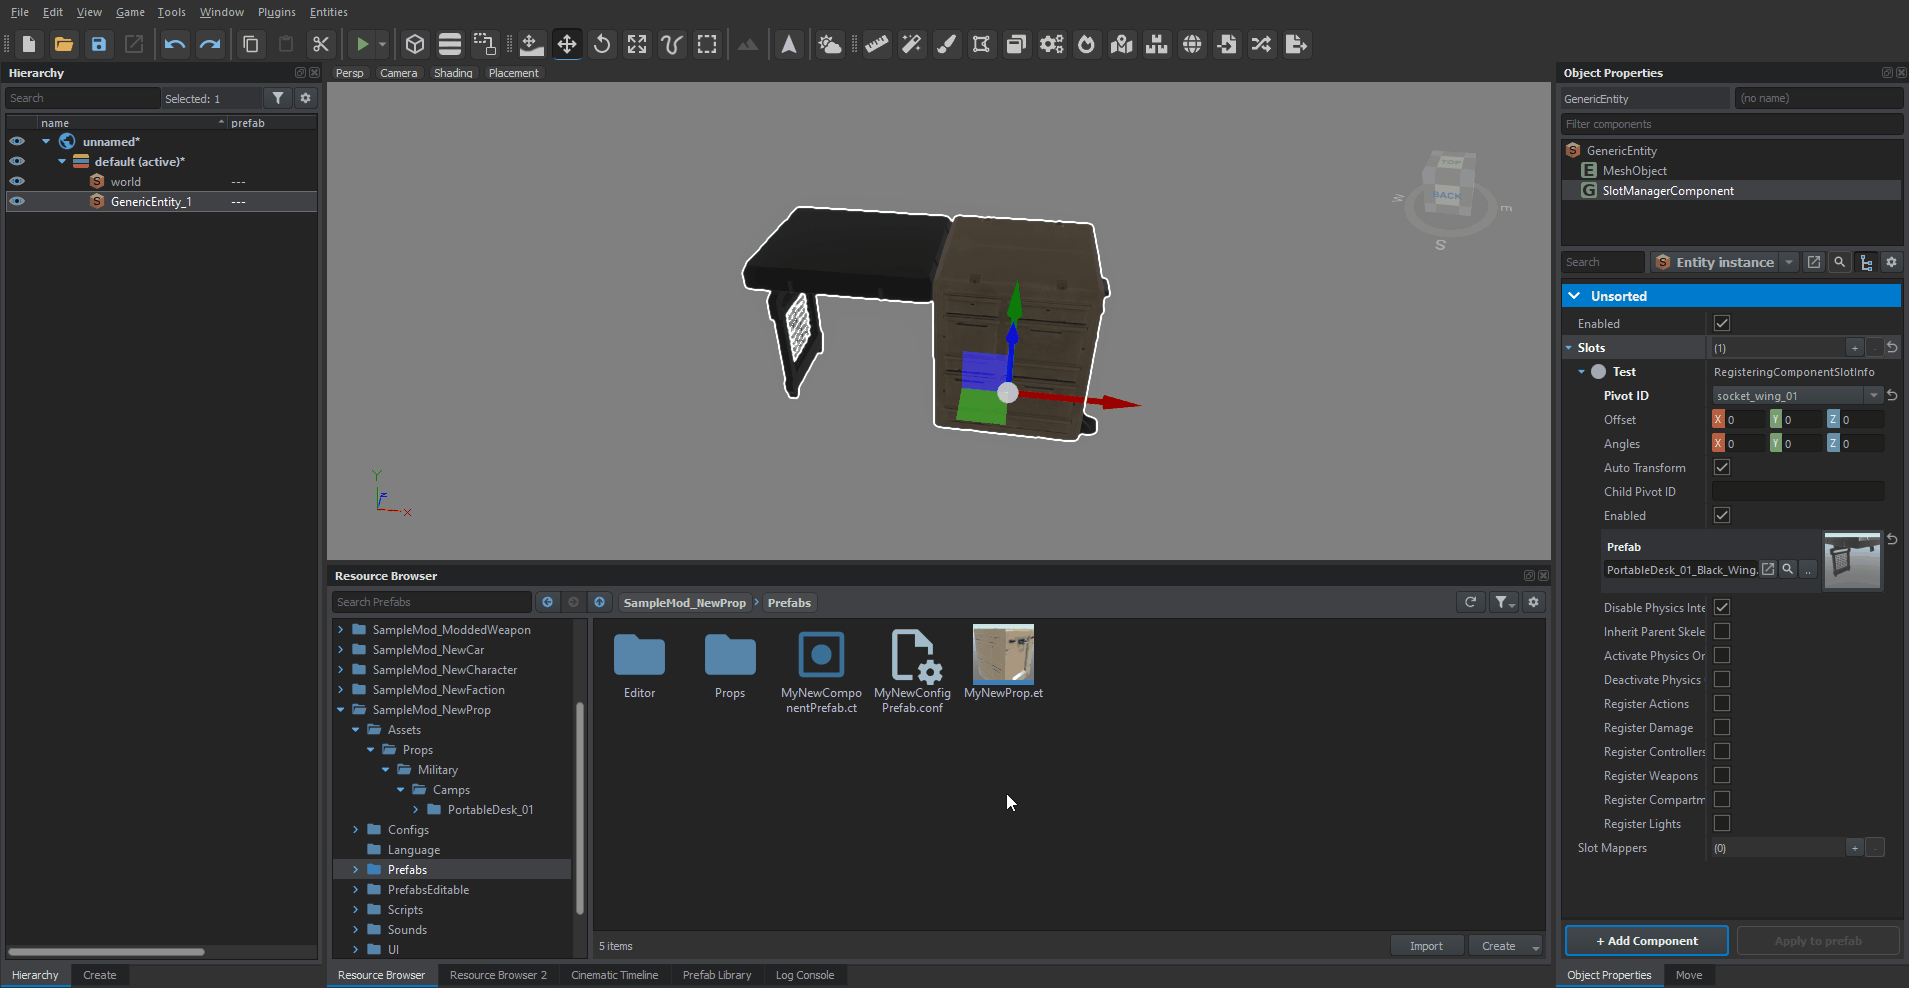Open the Plugins menu
The image size is (1909, 988).
click(x=276, y=12)
